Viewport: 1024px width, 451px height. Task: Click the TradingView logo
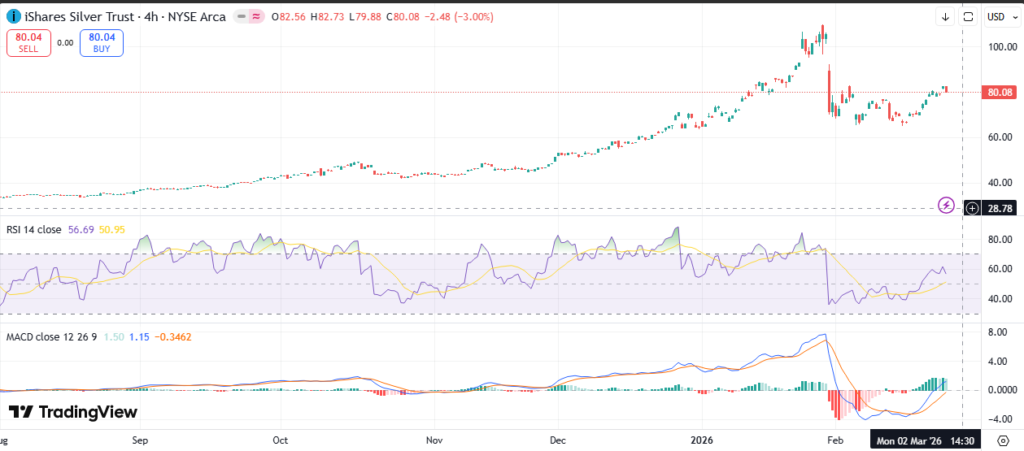[73, 412]
